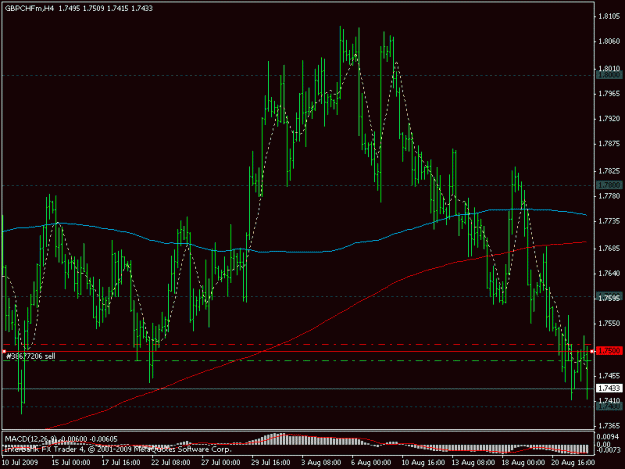Select the #38677206 sell order label
The height and width of the screenshot is (469, 625).
click(31, 356)
